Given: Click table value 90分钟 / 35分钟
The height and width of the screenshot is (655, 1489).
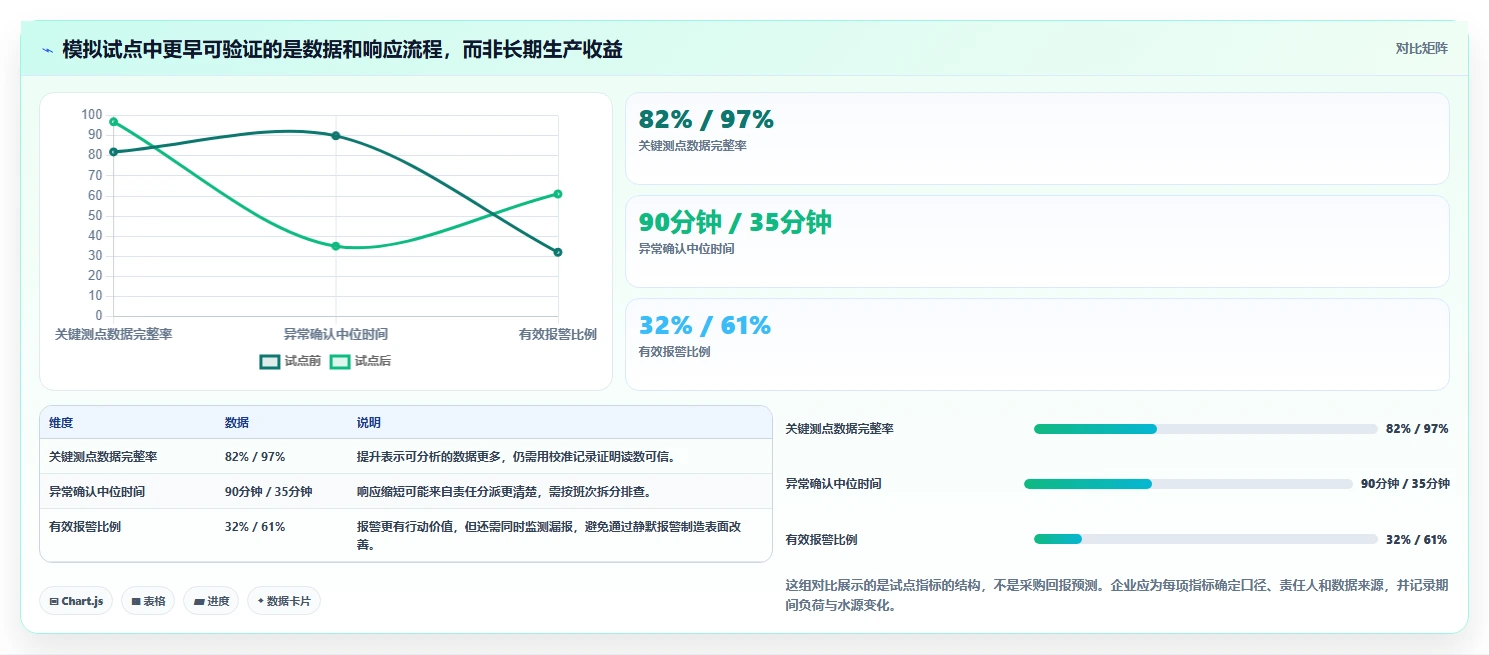Looking at the screenshot, I should tap(269, 492).
